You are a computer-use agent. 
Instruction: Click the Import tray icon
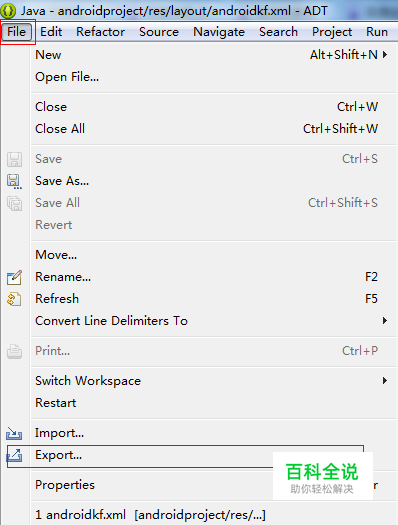(14, 433)
